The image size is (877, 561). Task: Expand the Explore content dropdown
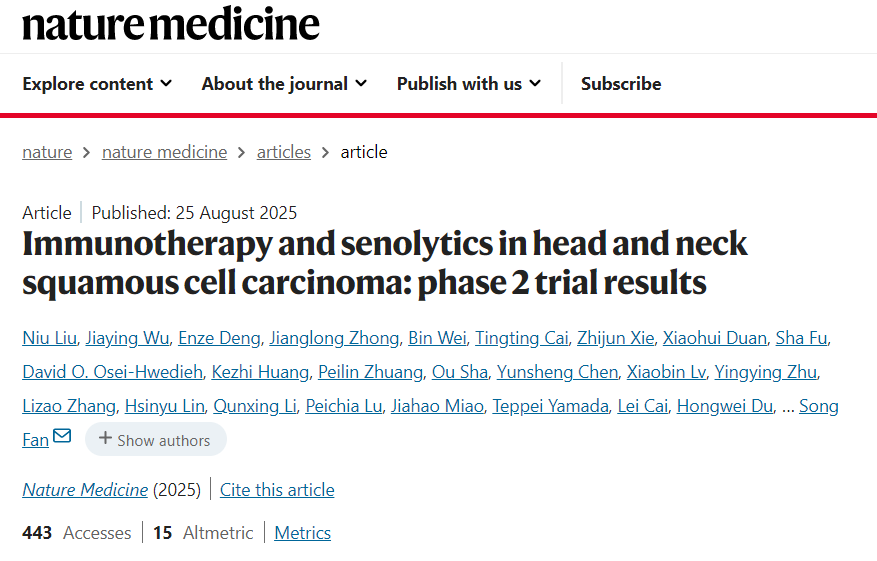(x=97, y=84)
